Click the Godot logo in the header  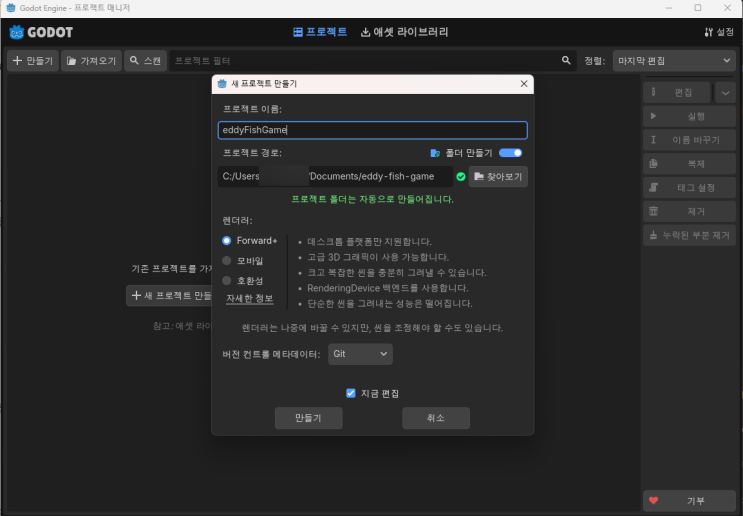[41, 32]
